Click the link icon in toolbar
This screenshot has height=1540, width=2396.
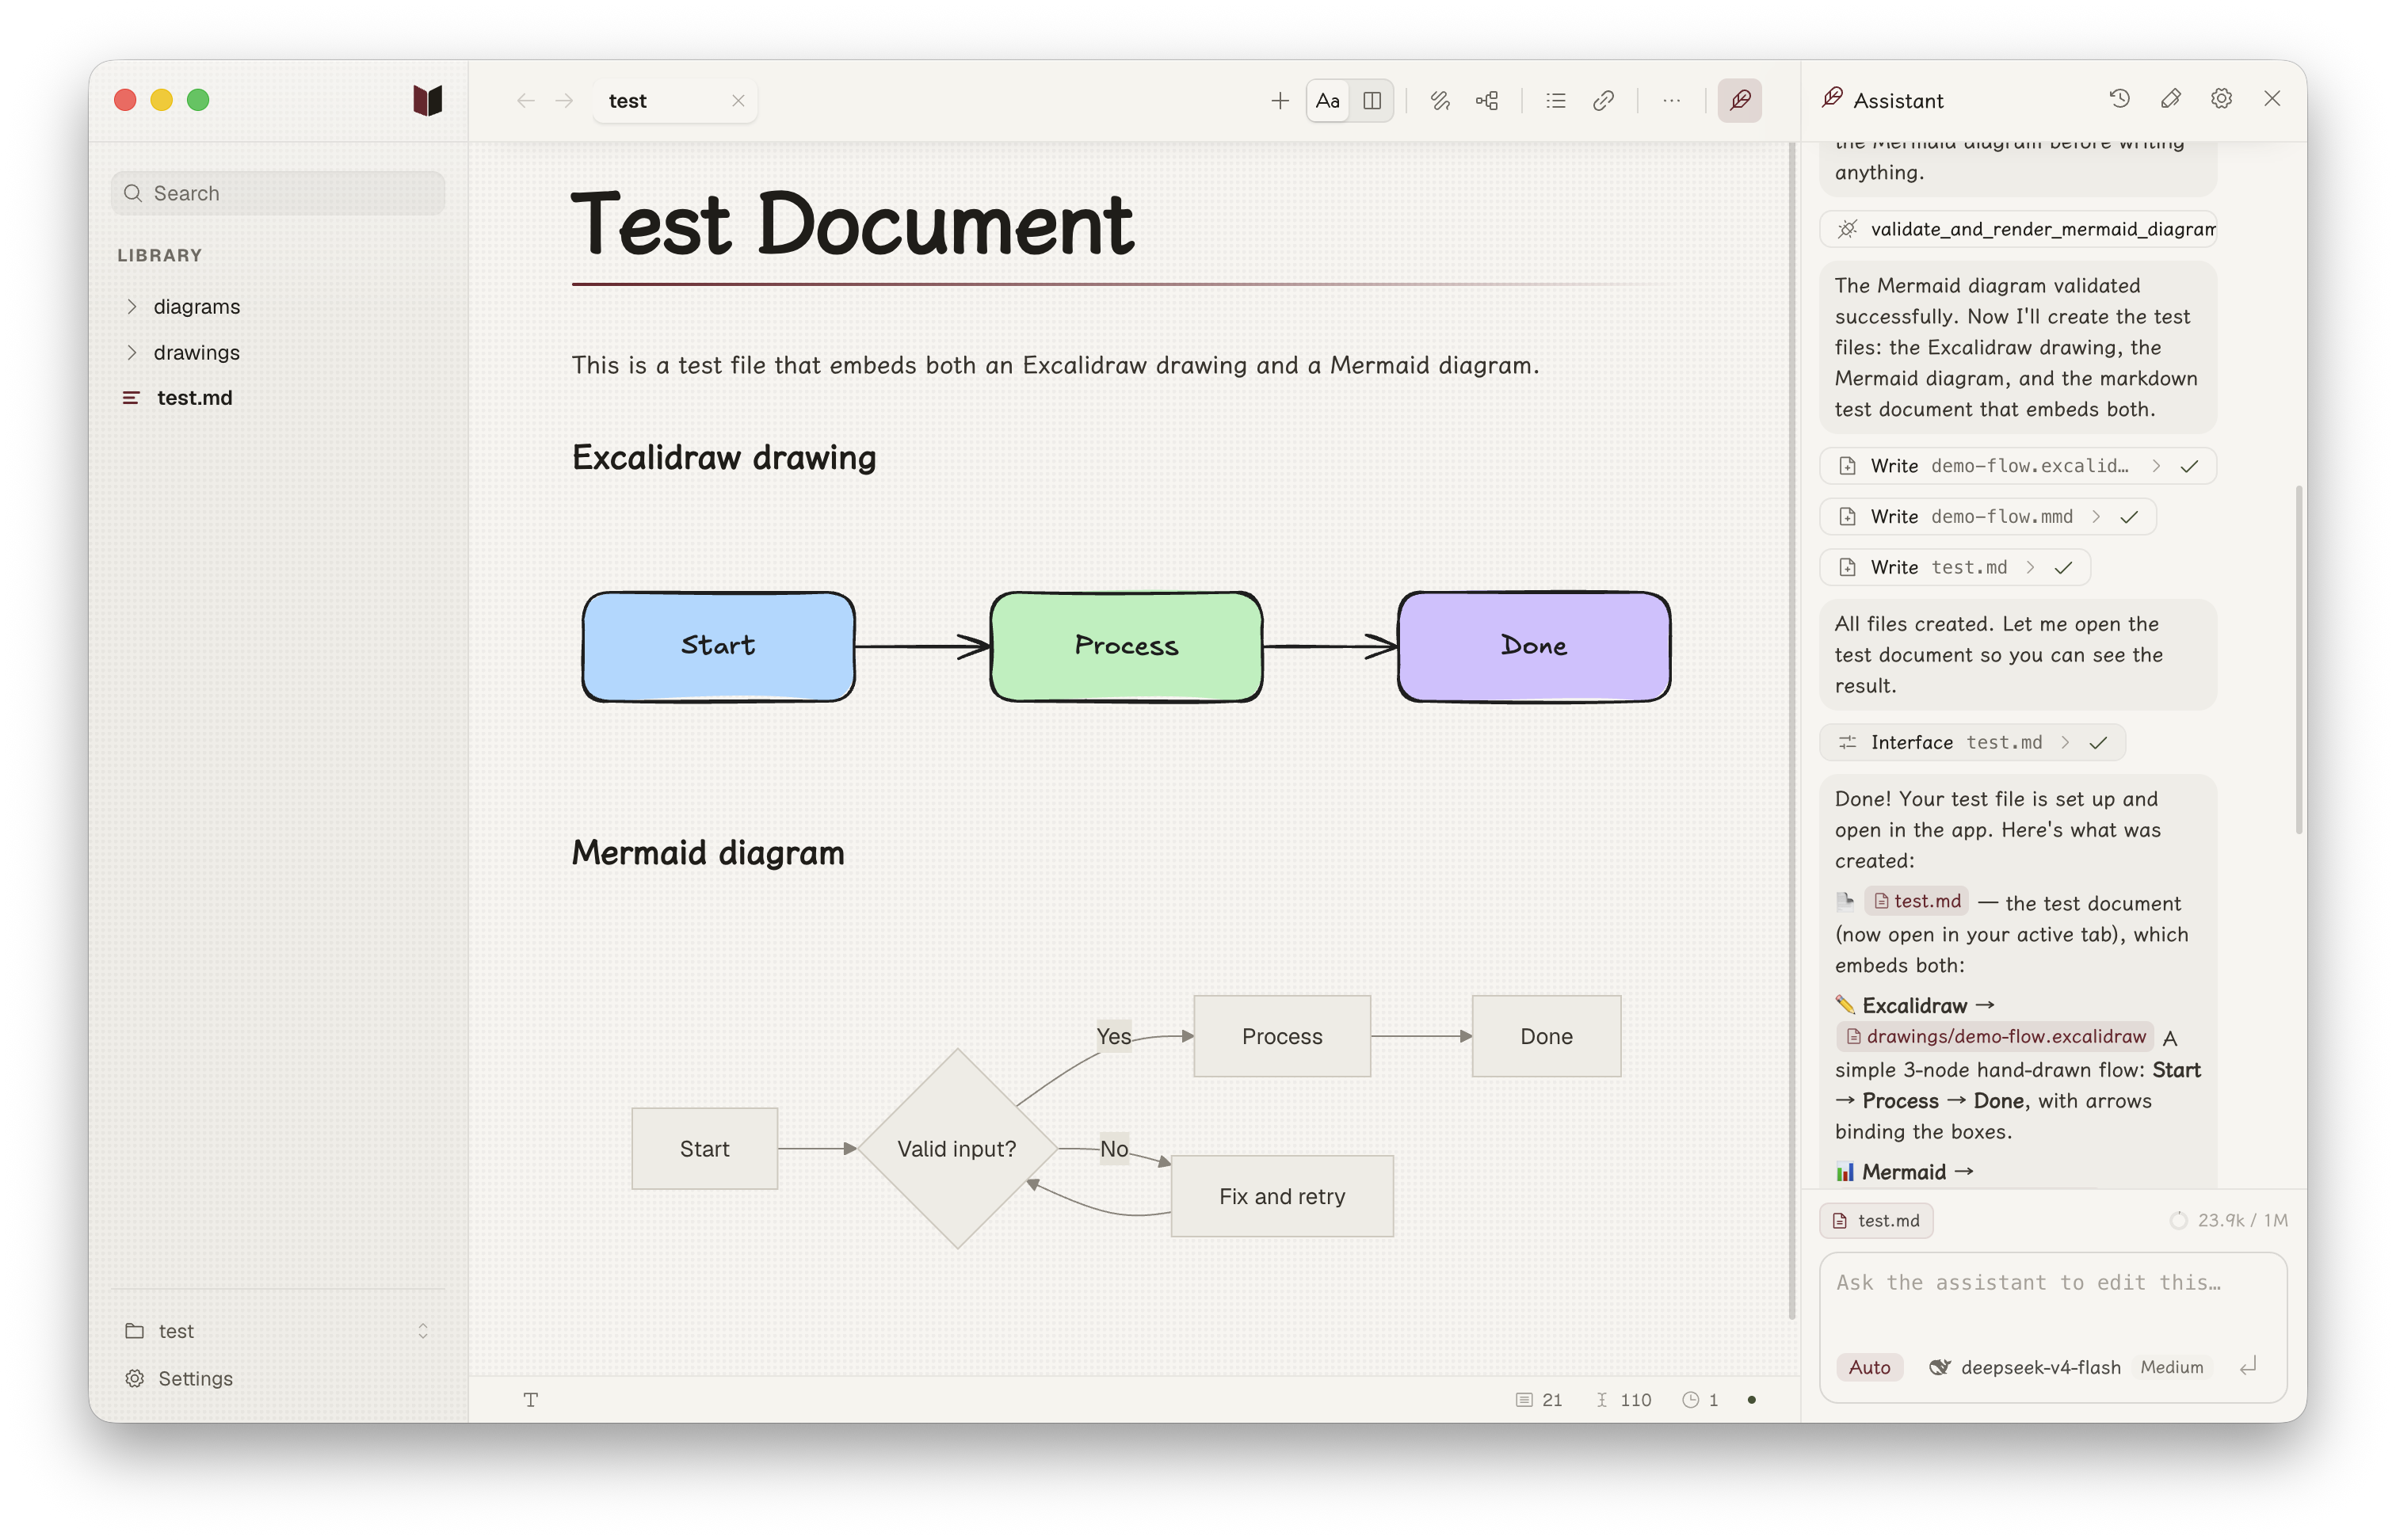coord(1603,100)
